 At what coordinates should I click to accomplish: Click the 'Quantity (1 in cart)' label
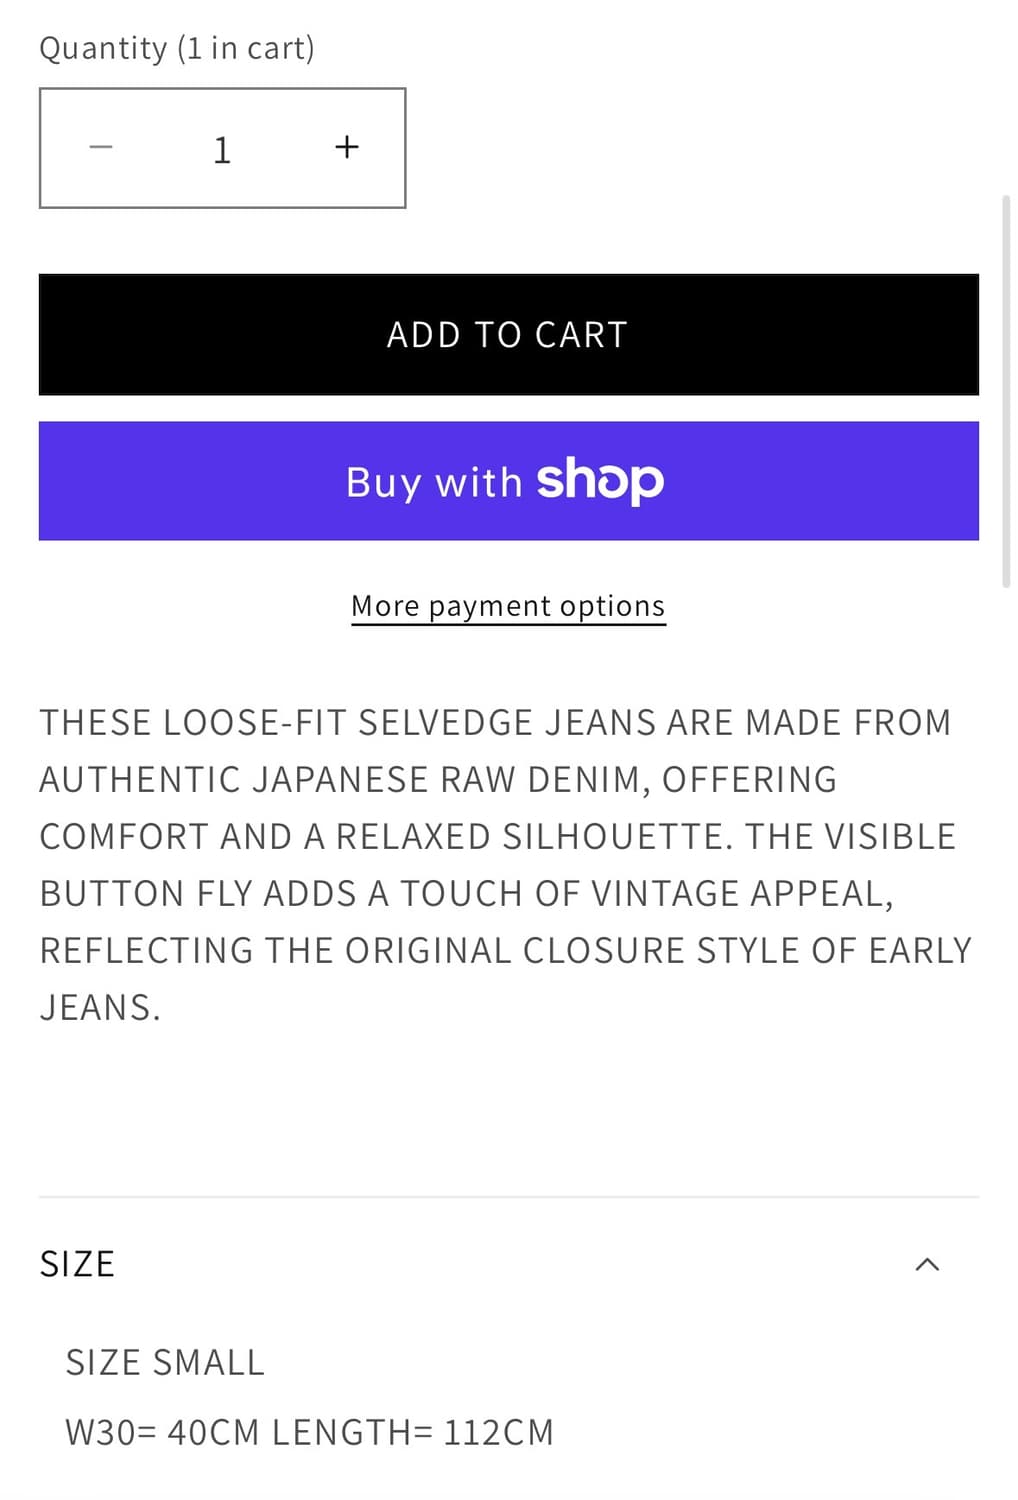(x=177, y=48)
